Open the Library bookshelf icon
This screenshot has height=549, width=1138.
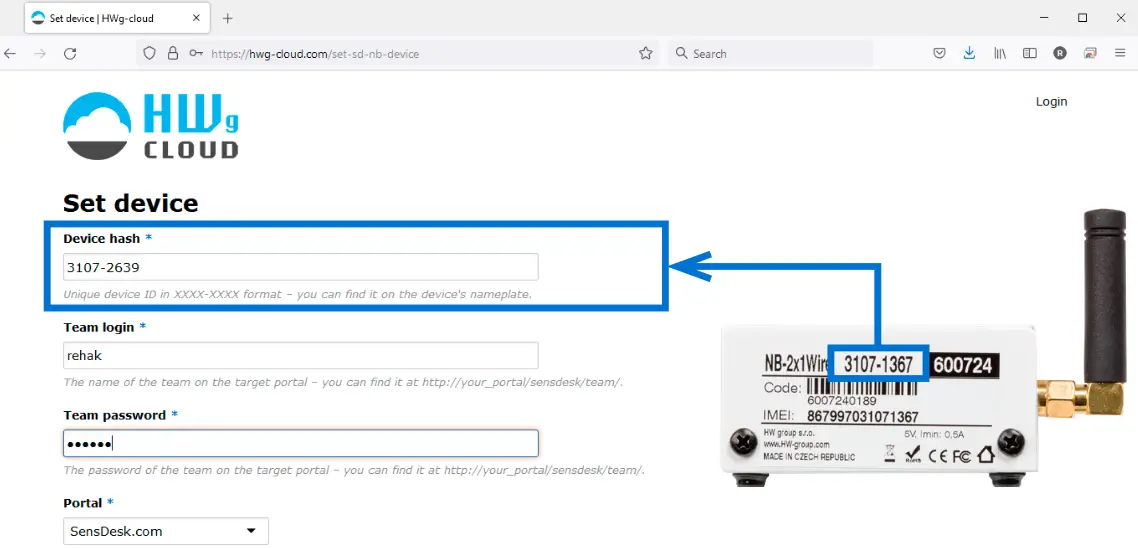(x=999, y=53)
